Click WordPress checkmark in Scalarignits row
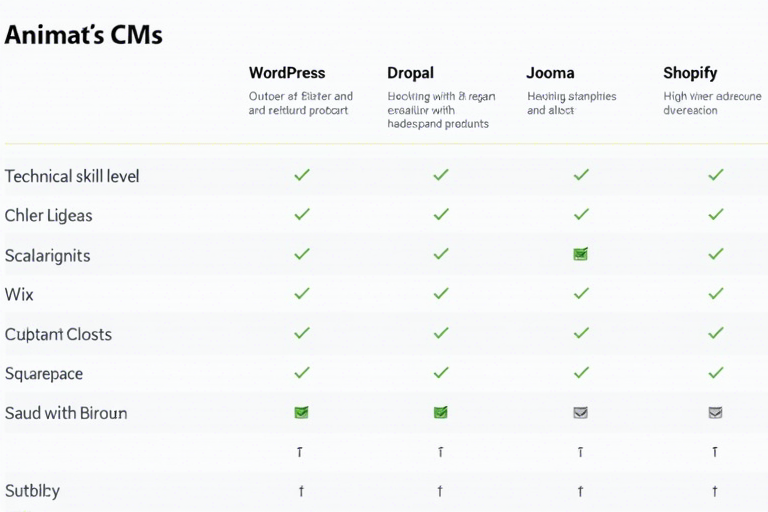The height and width of the screenshot is (512, 768). click(x=301, y=254)
